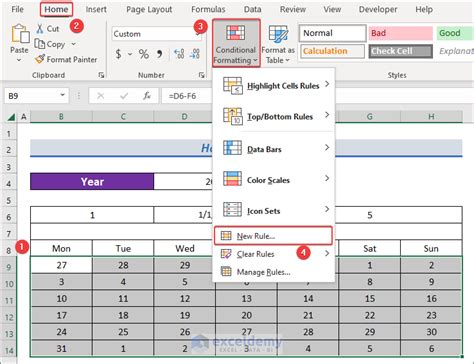Viewport: 474px width, 364px height.
Task: Select column G header
Action: point(369,117)
